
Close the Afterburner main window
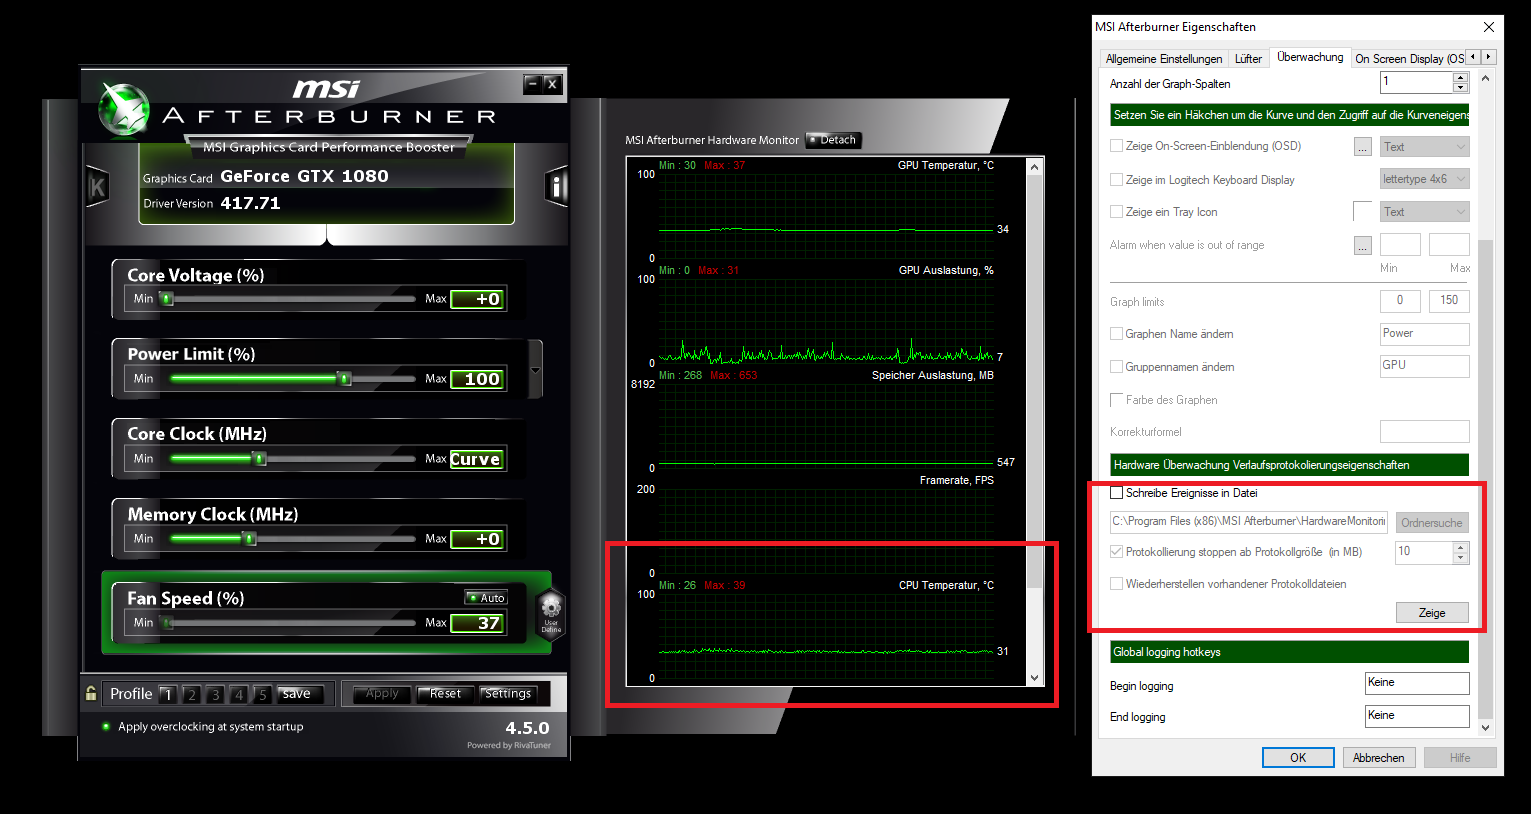552,84
